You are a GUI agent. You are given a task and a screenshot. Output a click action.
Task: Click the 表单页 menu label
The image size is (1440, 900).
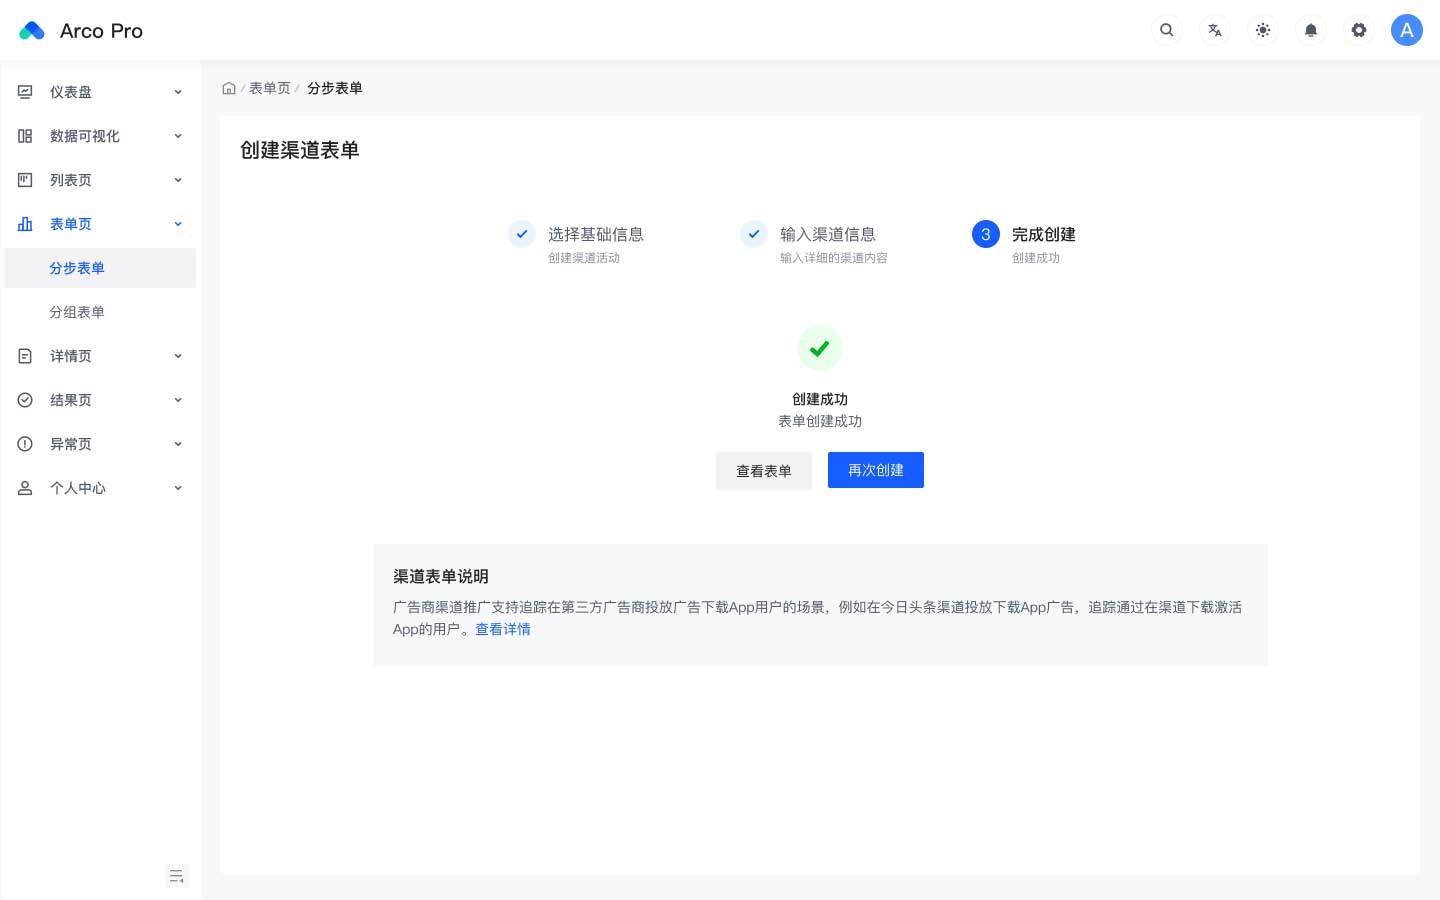coord(71,224)
